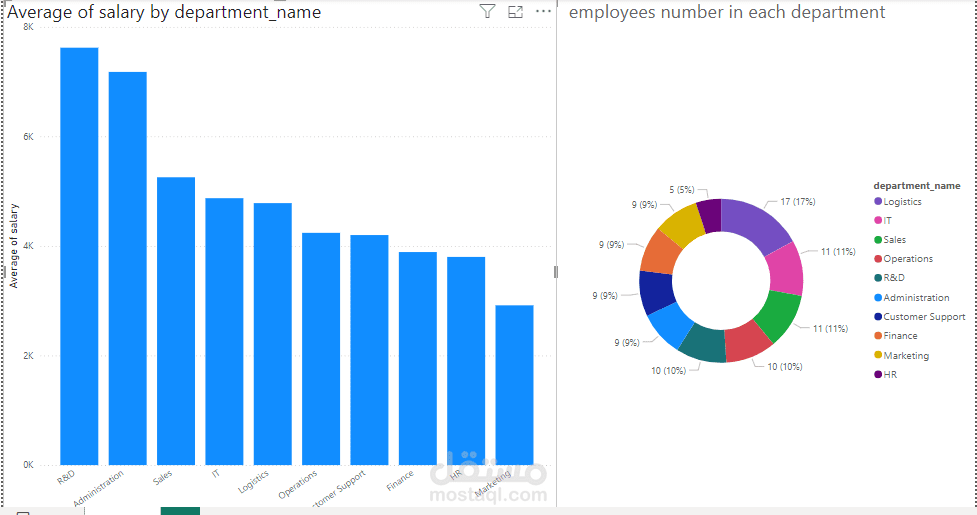Click the resize handle between the two charts
This screenshot has width=977, height=515.
[x=556, y=272]
